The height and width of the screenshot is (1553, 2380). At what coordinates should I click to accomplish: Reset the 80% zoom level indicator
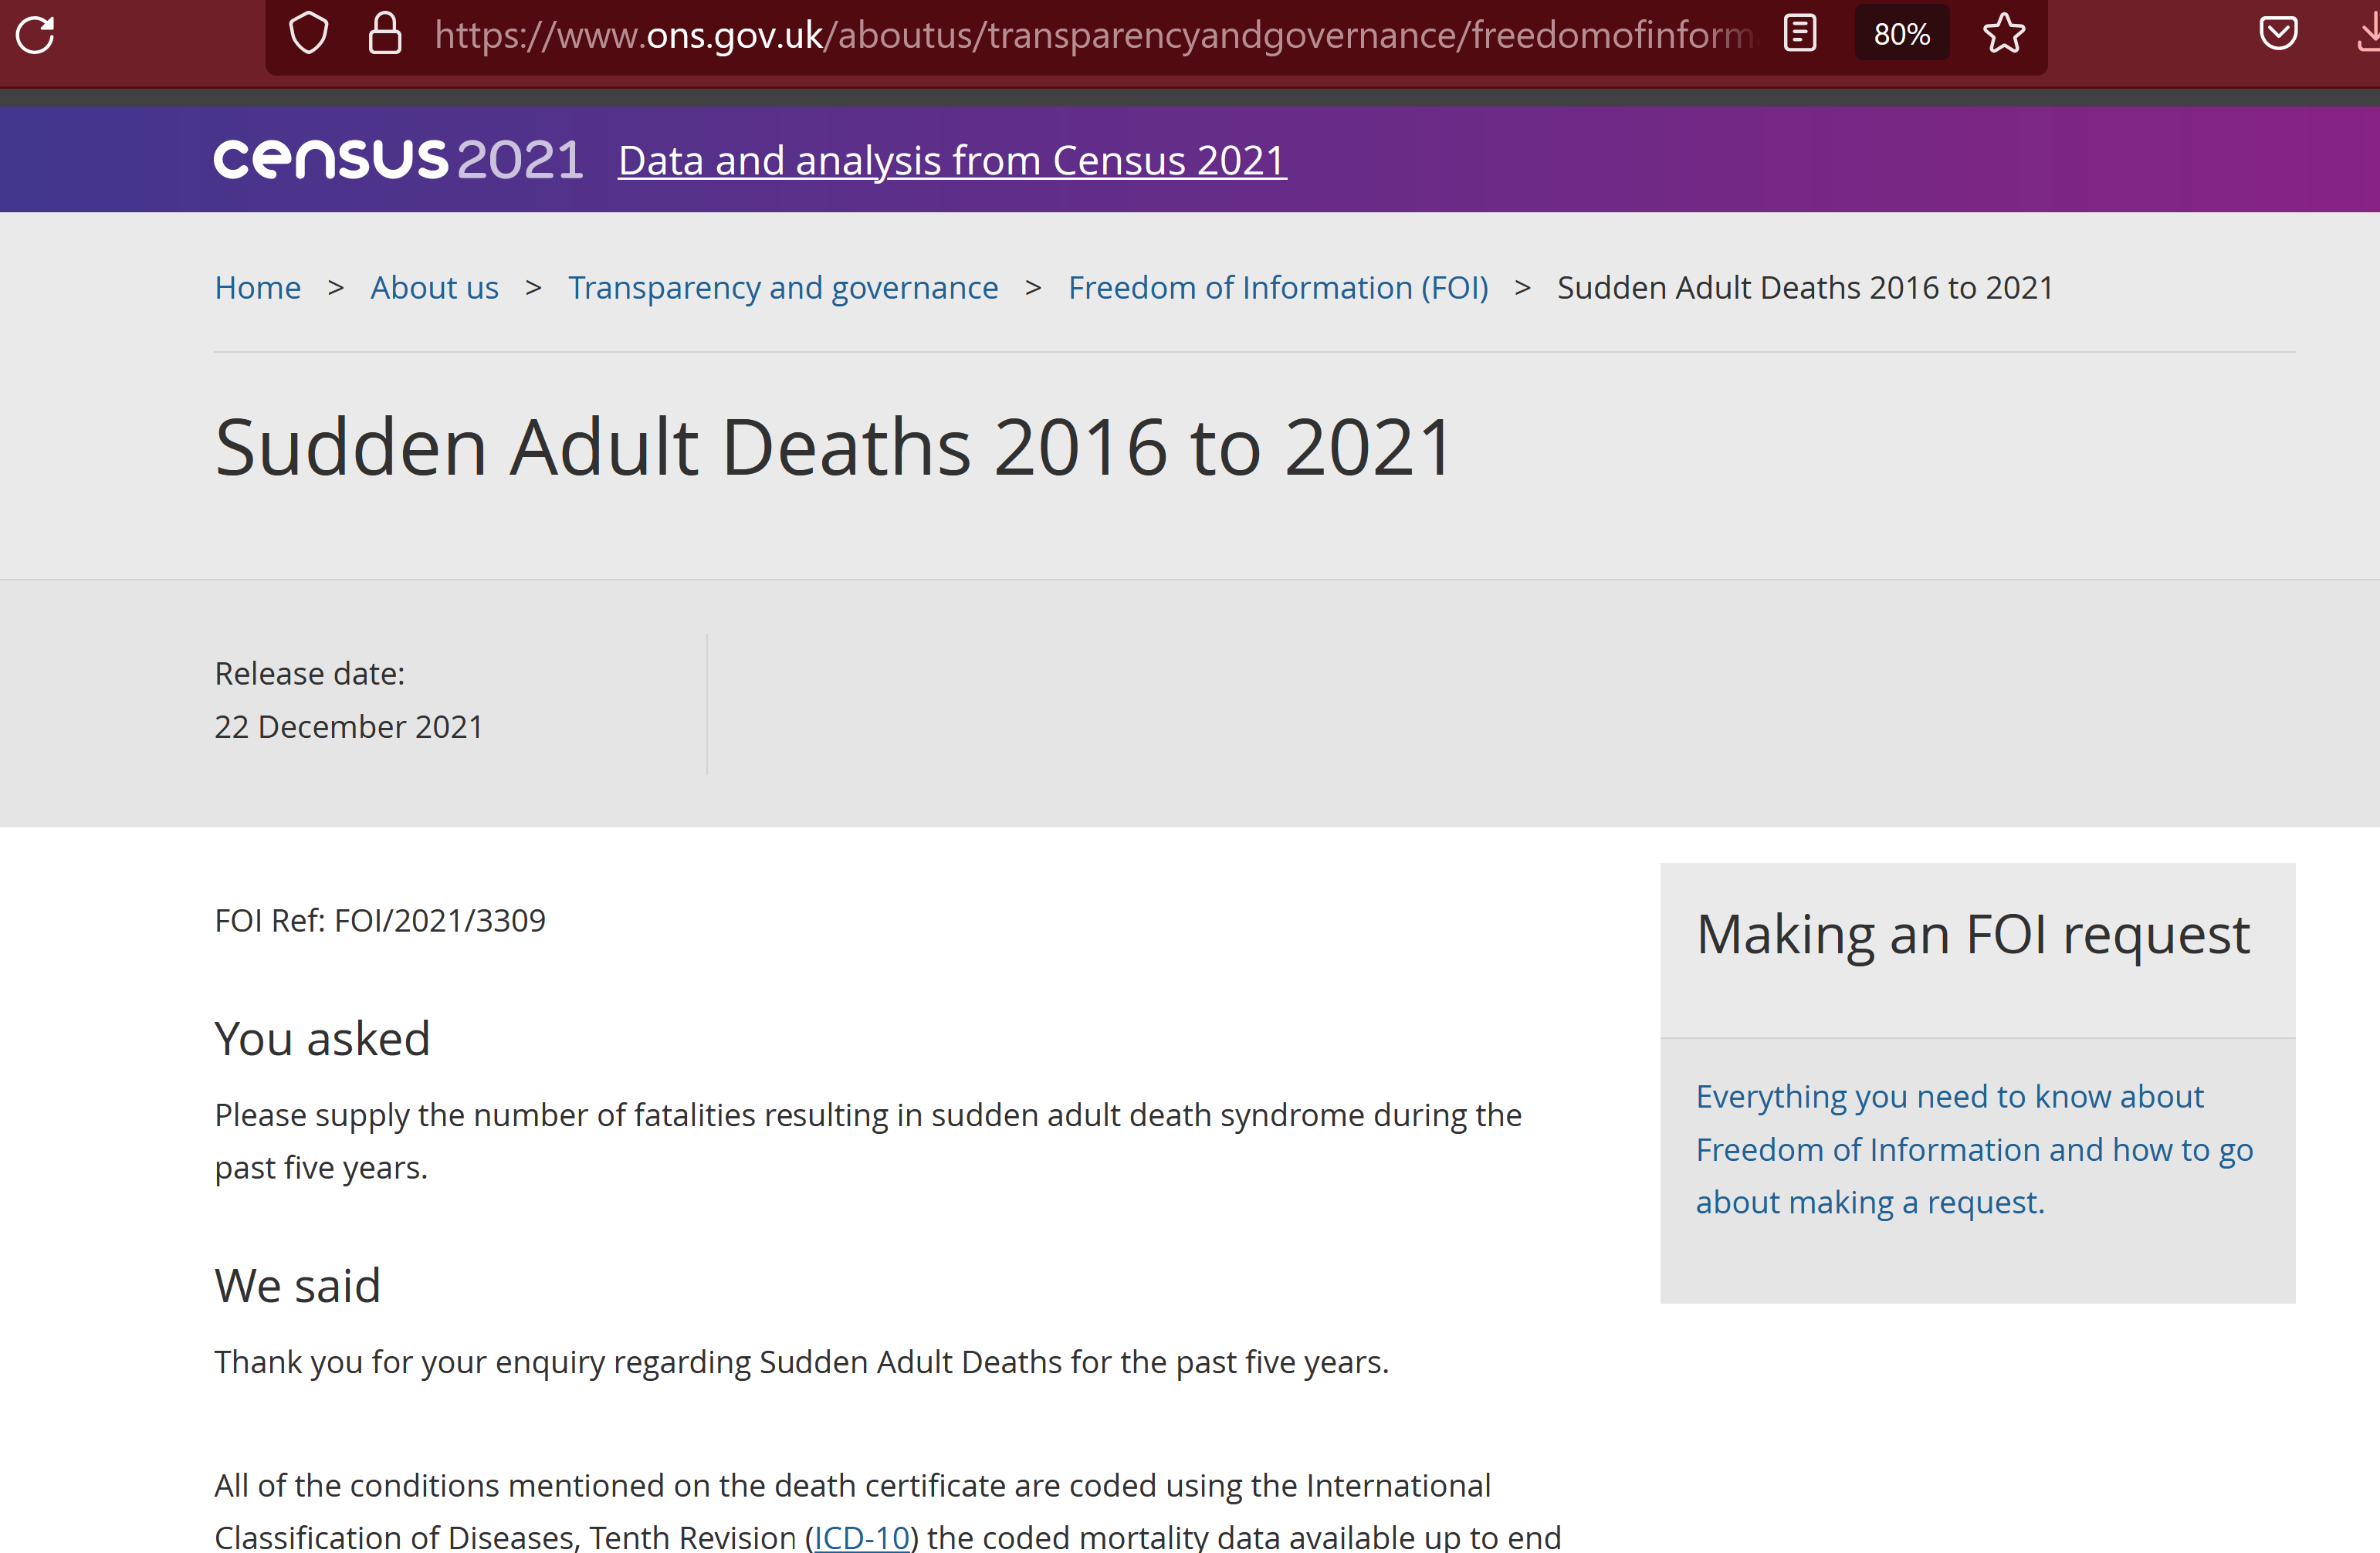(1902, 34)
